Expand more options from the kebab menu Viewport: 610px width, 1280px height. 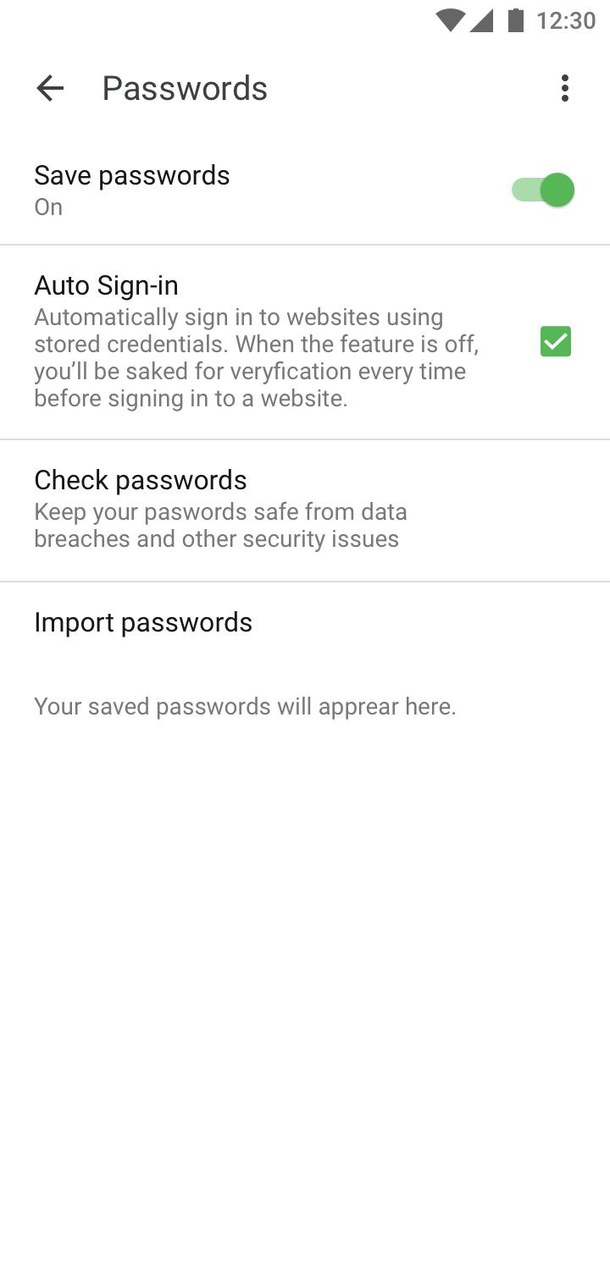tap(564, 88)
